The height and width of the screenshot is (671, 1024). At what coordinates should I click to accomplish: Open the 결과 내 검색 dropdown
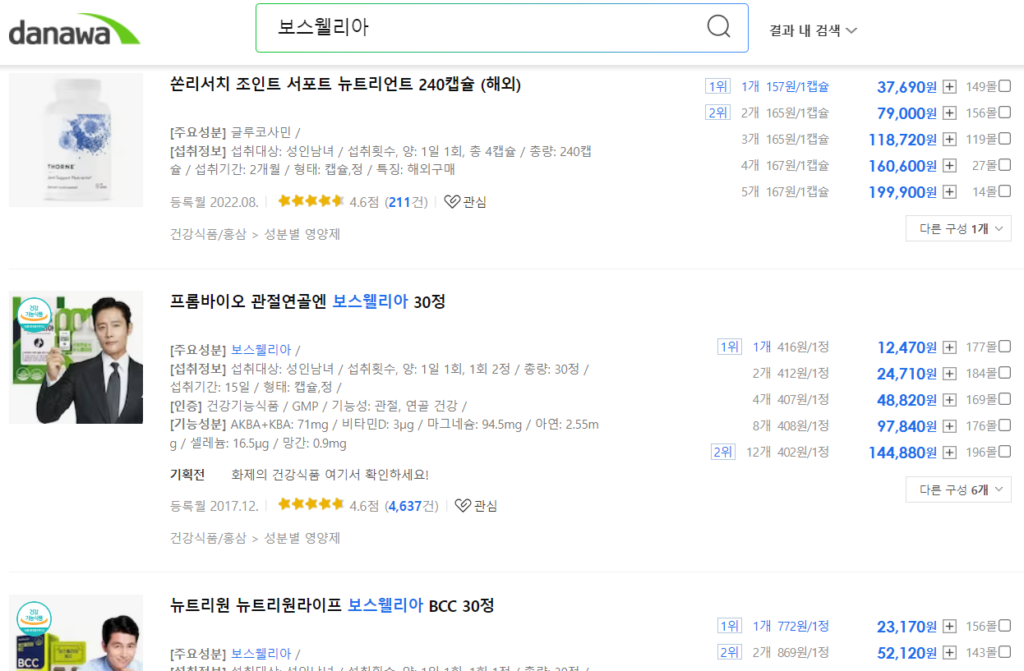tap(812, 31)
